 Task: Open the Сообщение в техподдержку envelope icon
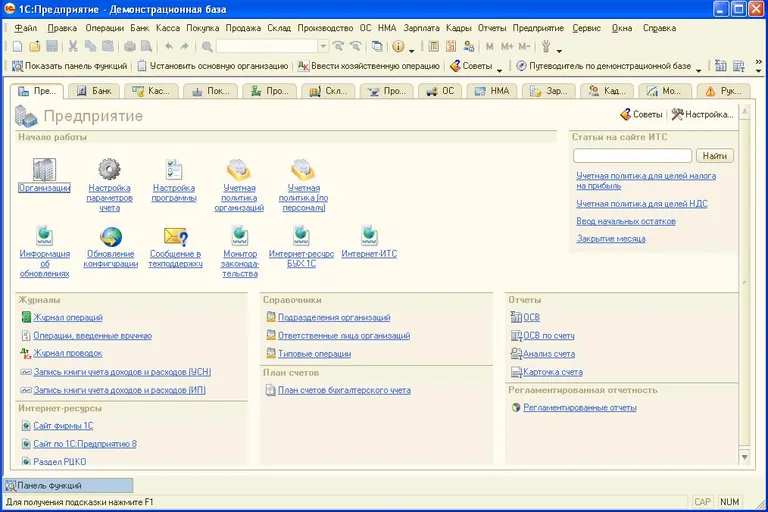pos(176,236)
